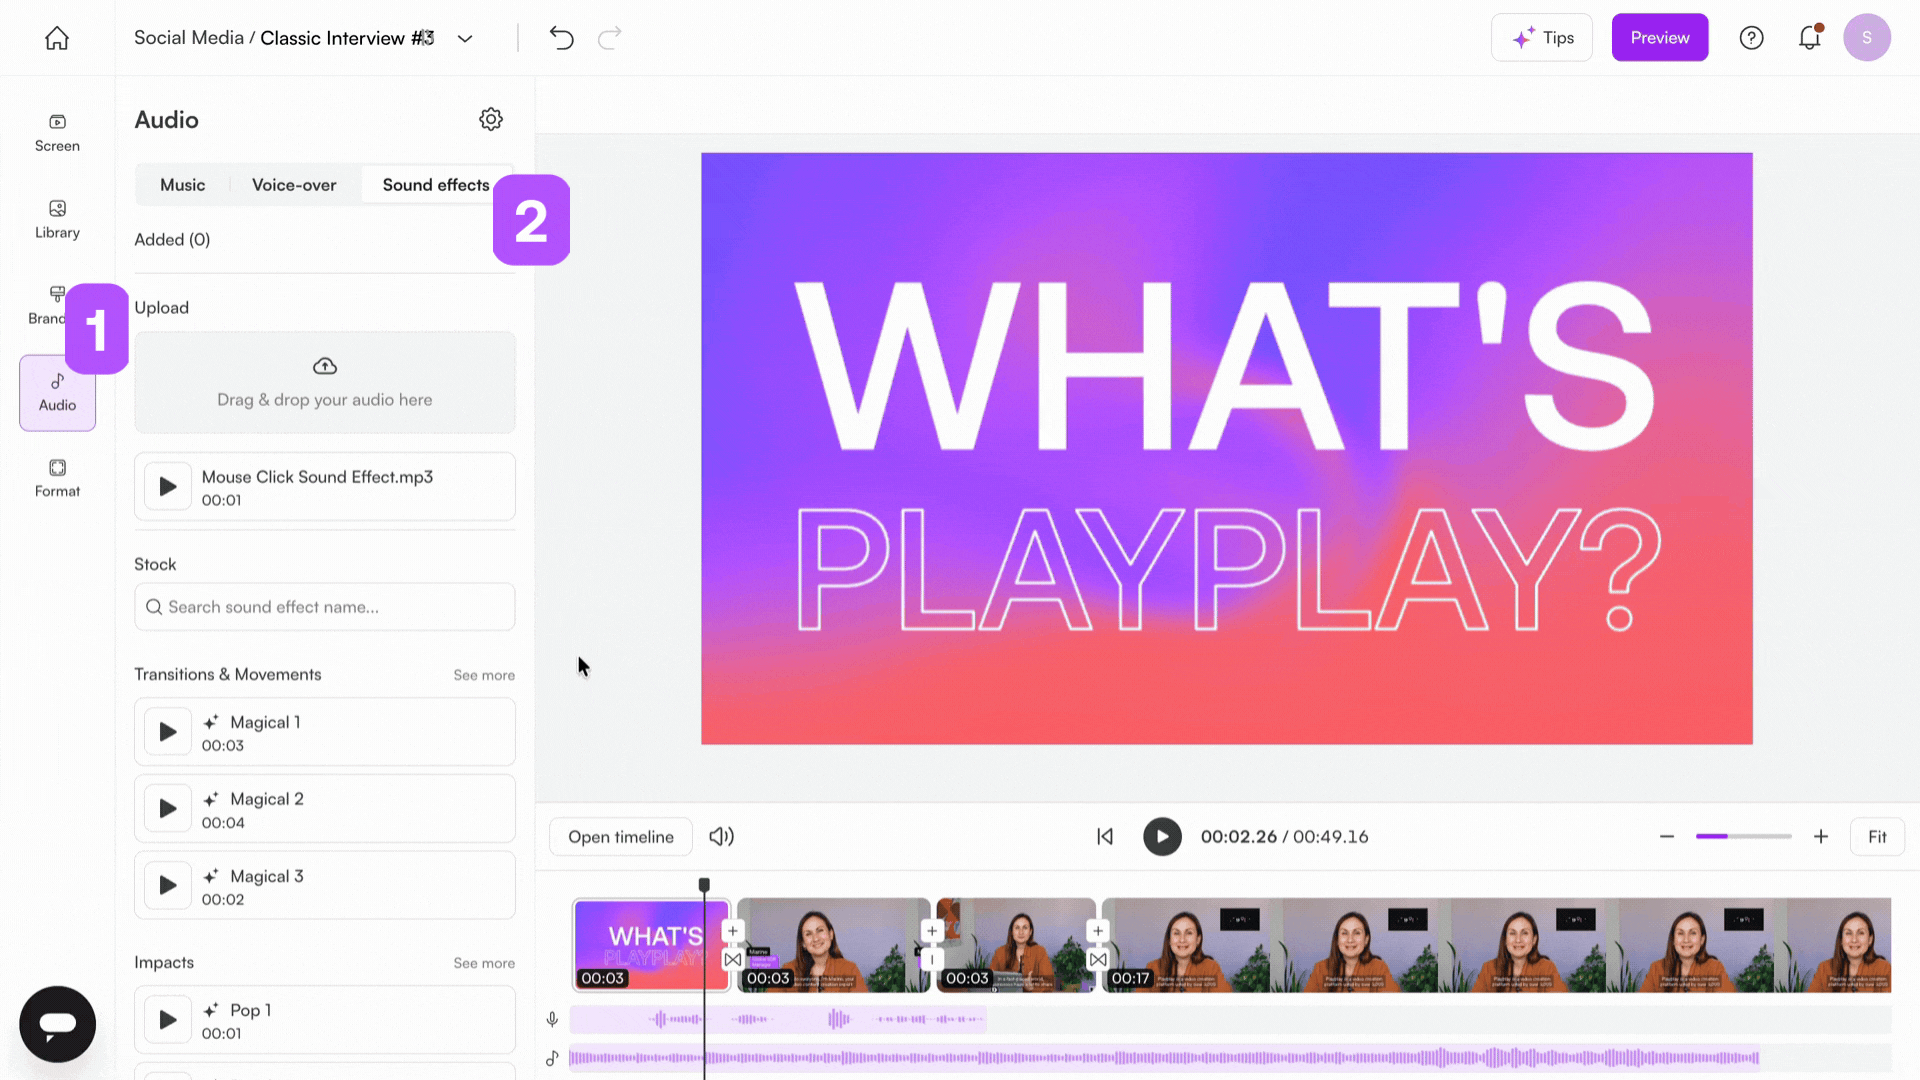This screenshot has height=1080, width=1920.
Task: Open the Screen panel in sidebar
Action: [57, 132]
